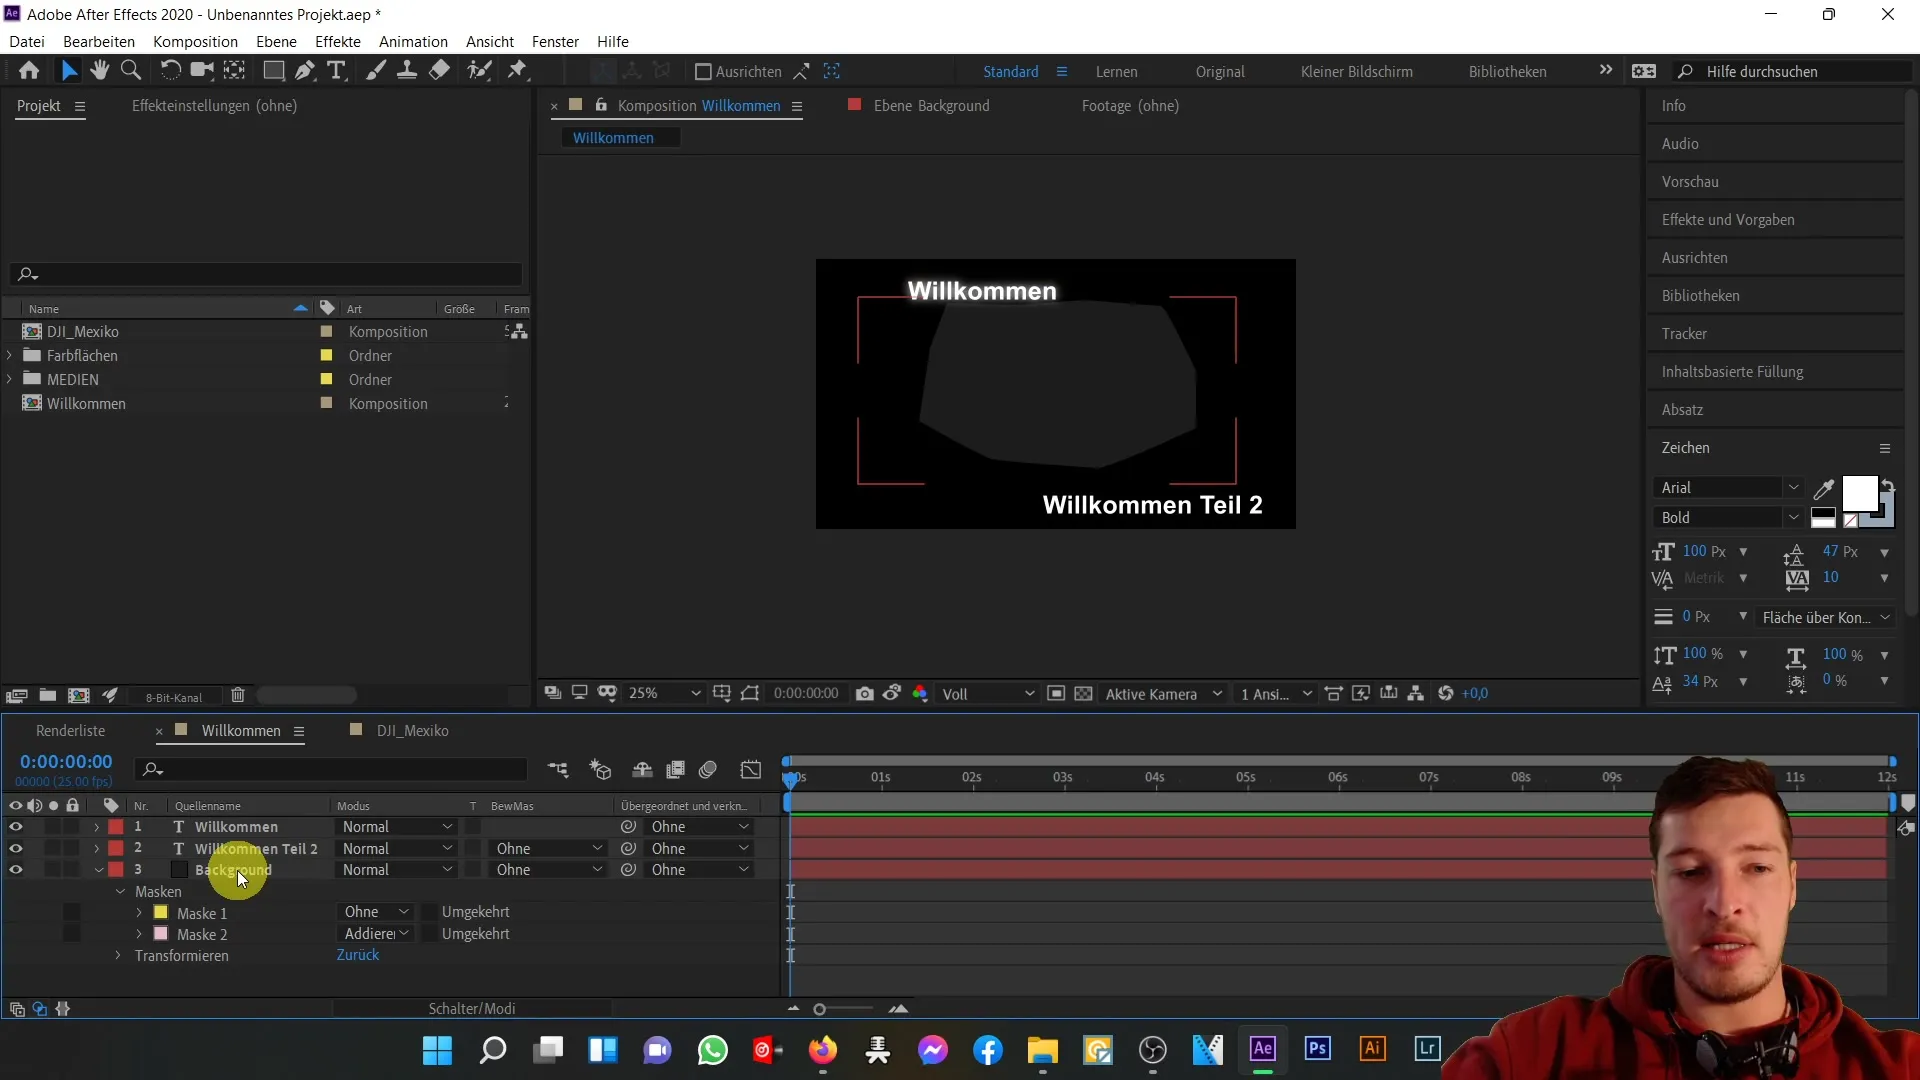Select the Effekte menu item
The width and height of the screenshot is (1920, 1080).
338,41
